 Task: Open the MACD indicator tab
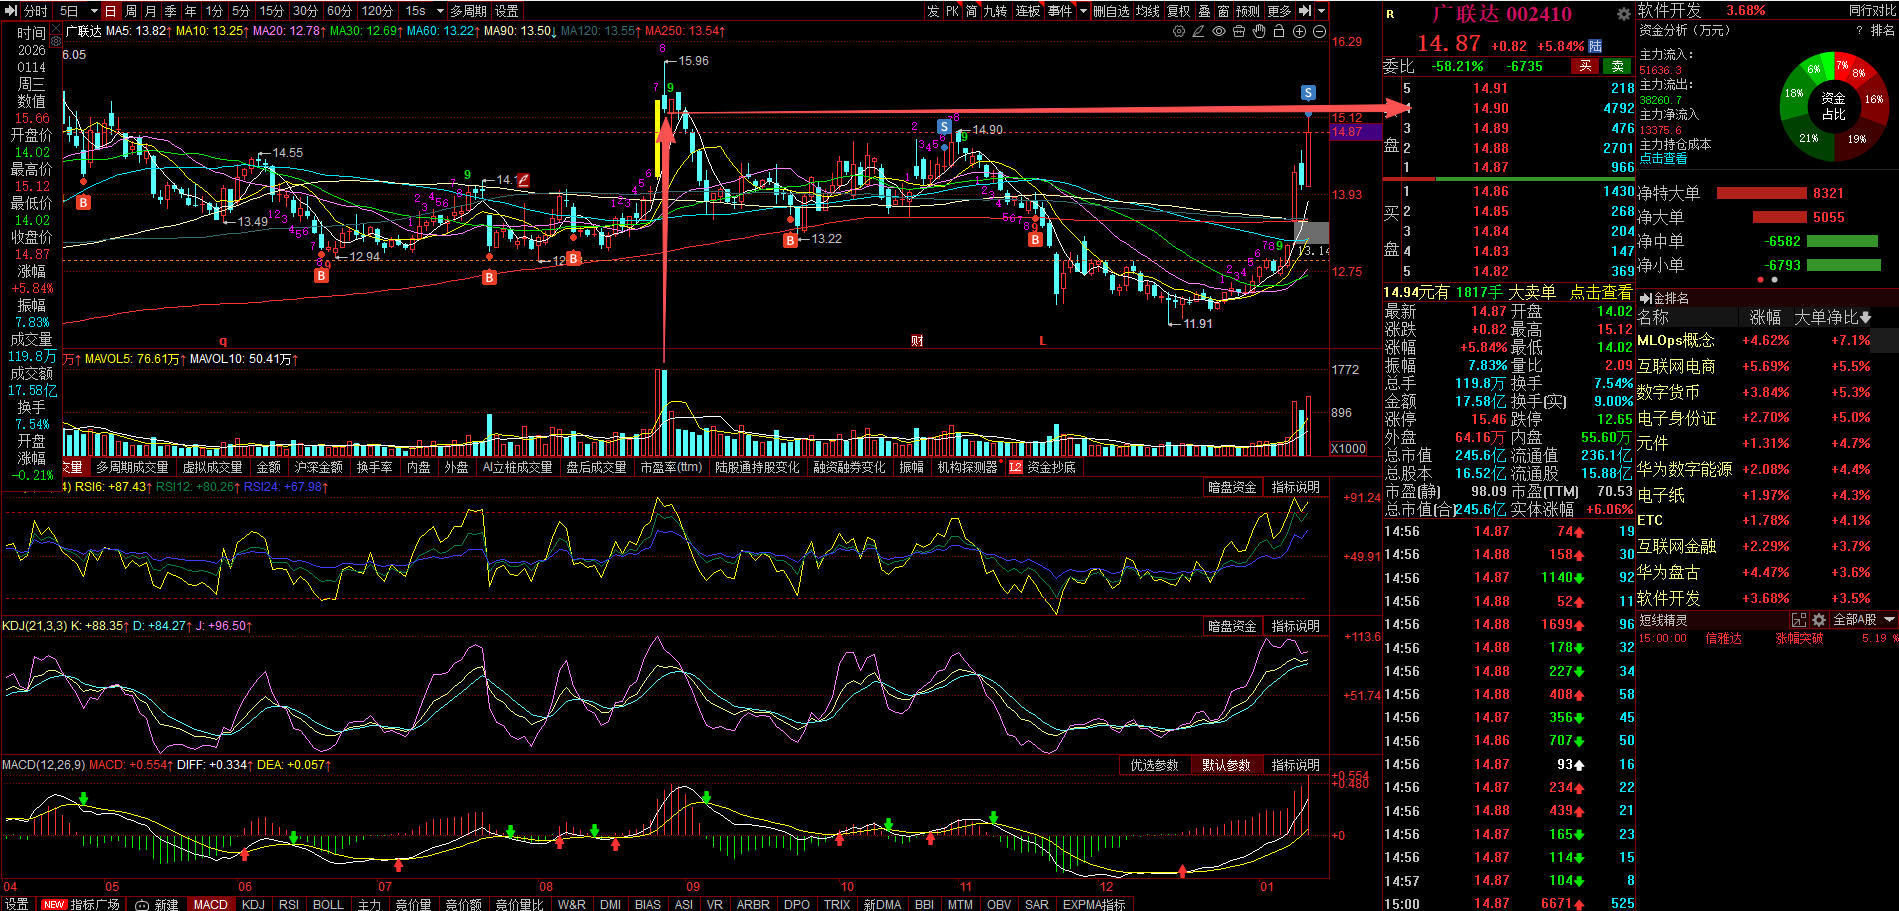[x=210, y=904]
